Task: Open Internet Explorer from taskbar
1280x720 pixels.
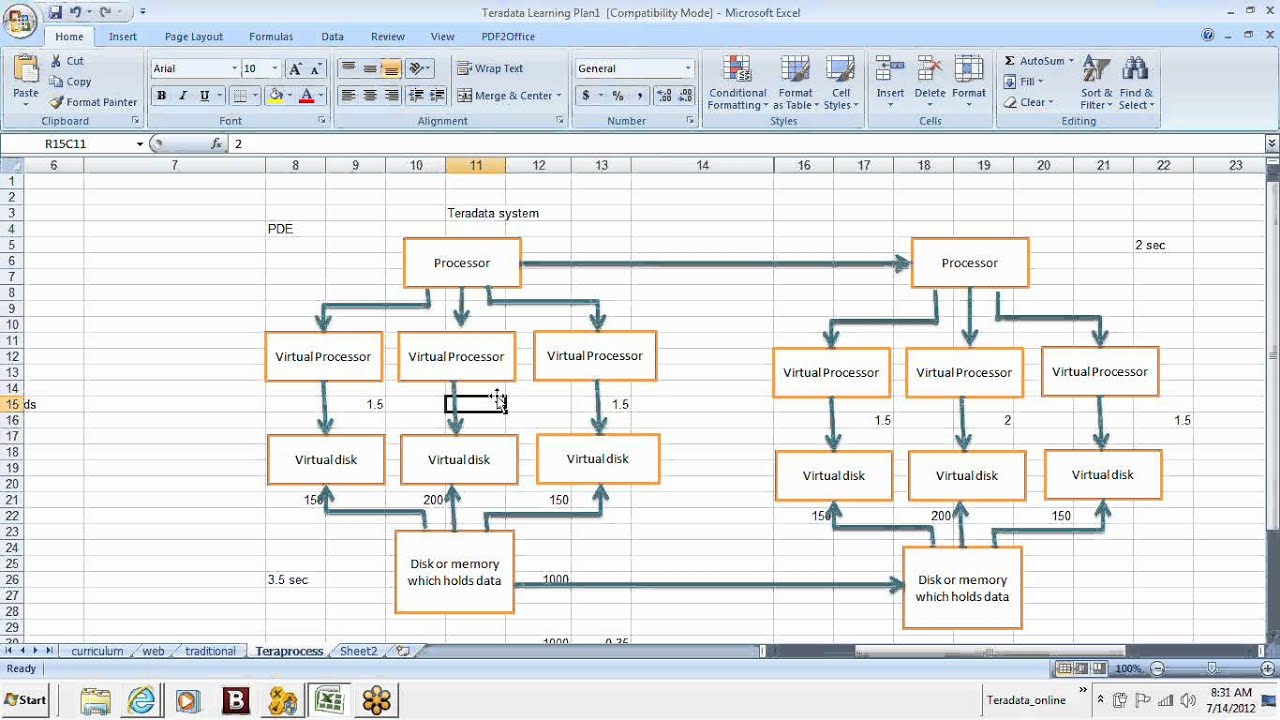Action: point(141,701)
